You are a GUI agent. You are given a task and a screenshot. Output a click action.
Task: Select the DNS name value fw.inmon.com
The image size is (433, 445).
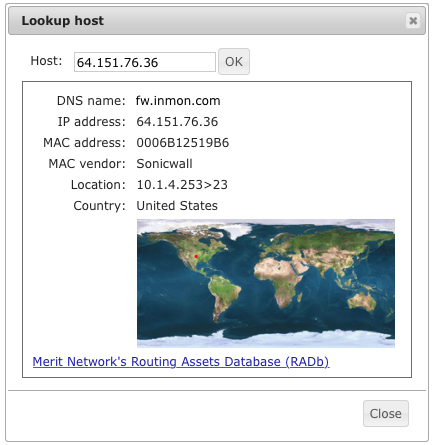pyautogui.click(x=178, y=101)
